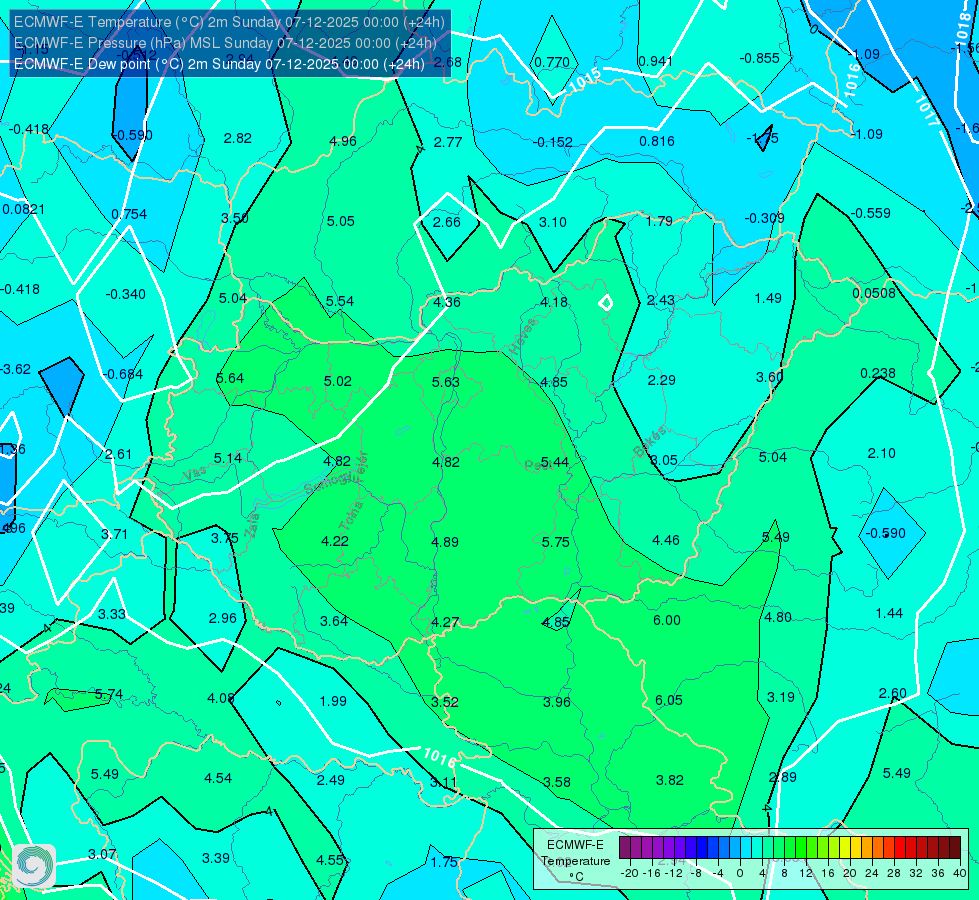
Task: Click the -0.309 temperature value
Action: click(764, 218)
